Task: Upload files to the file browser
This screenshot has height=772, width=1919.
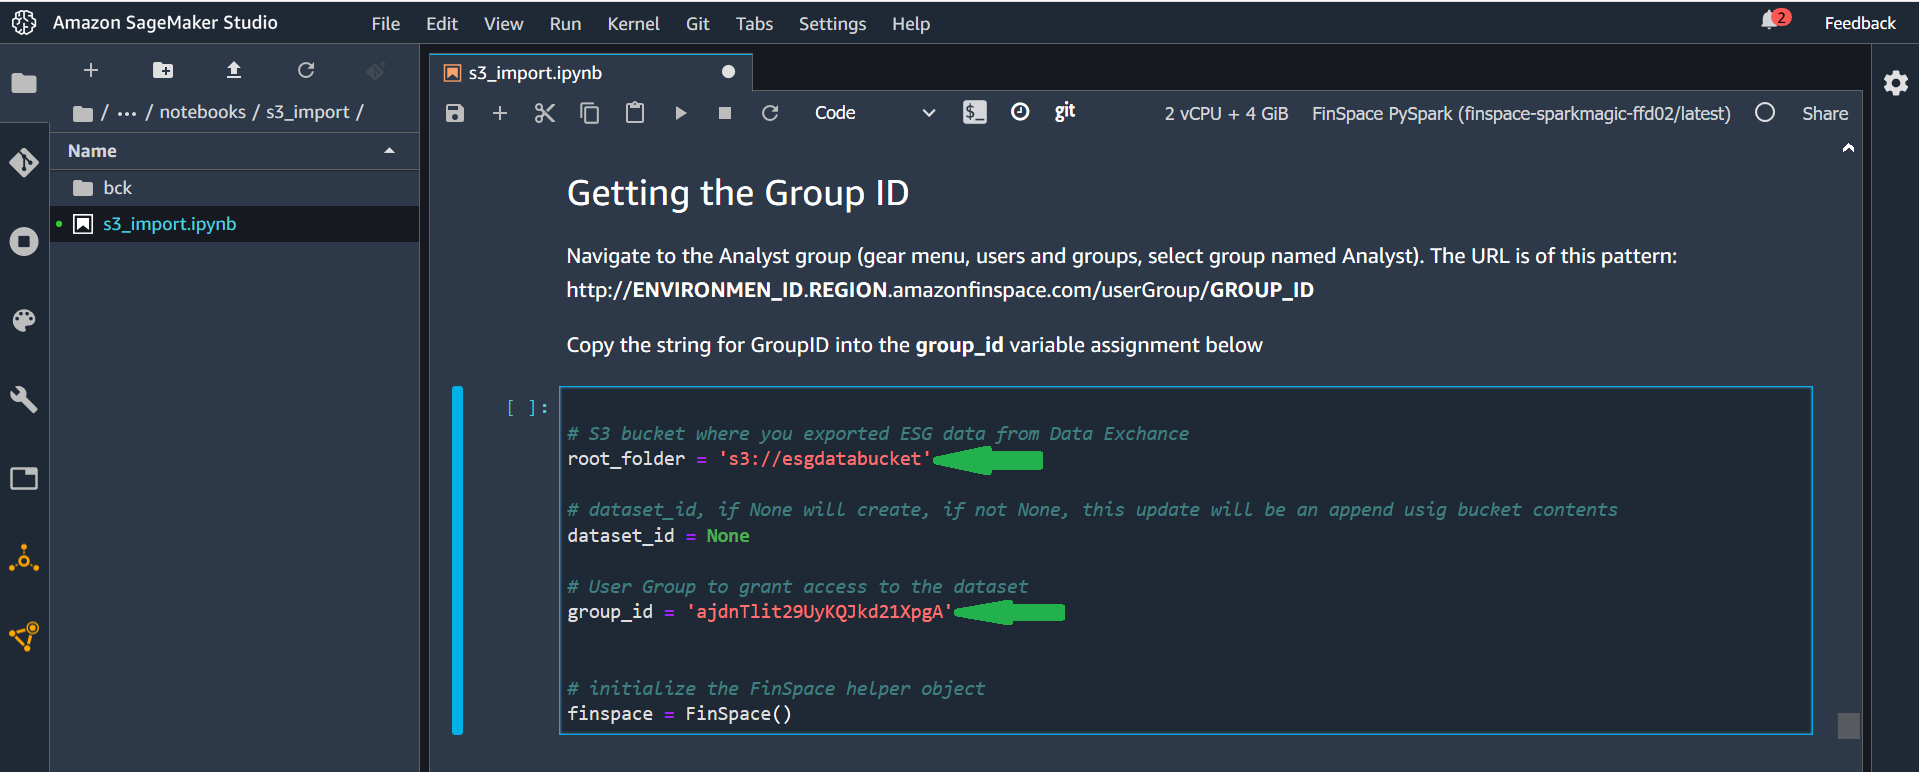Action: (x=234, y=70)
